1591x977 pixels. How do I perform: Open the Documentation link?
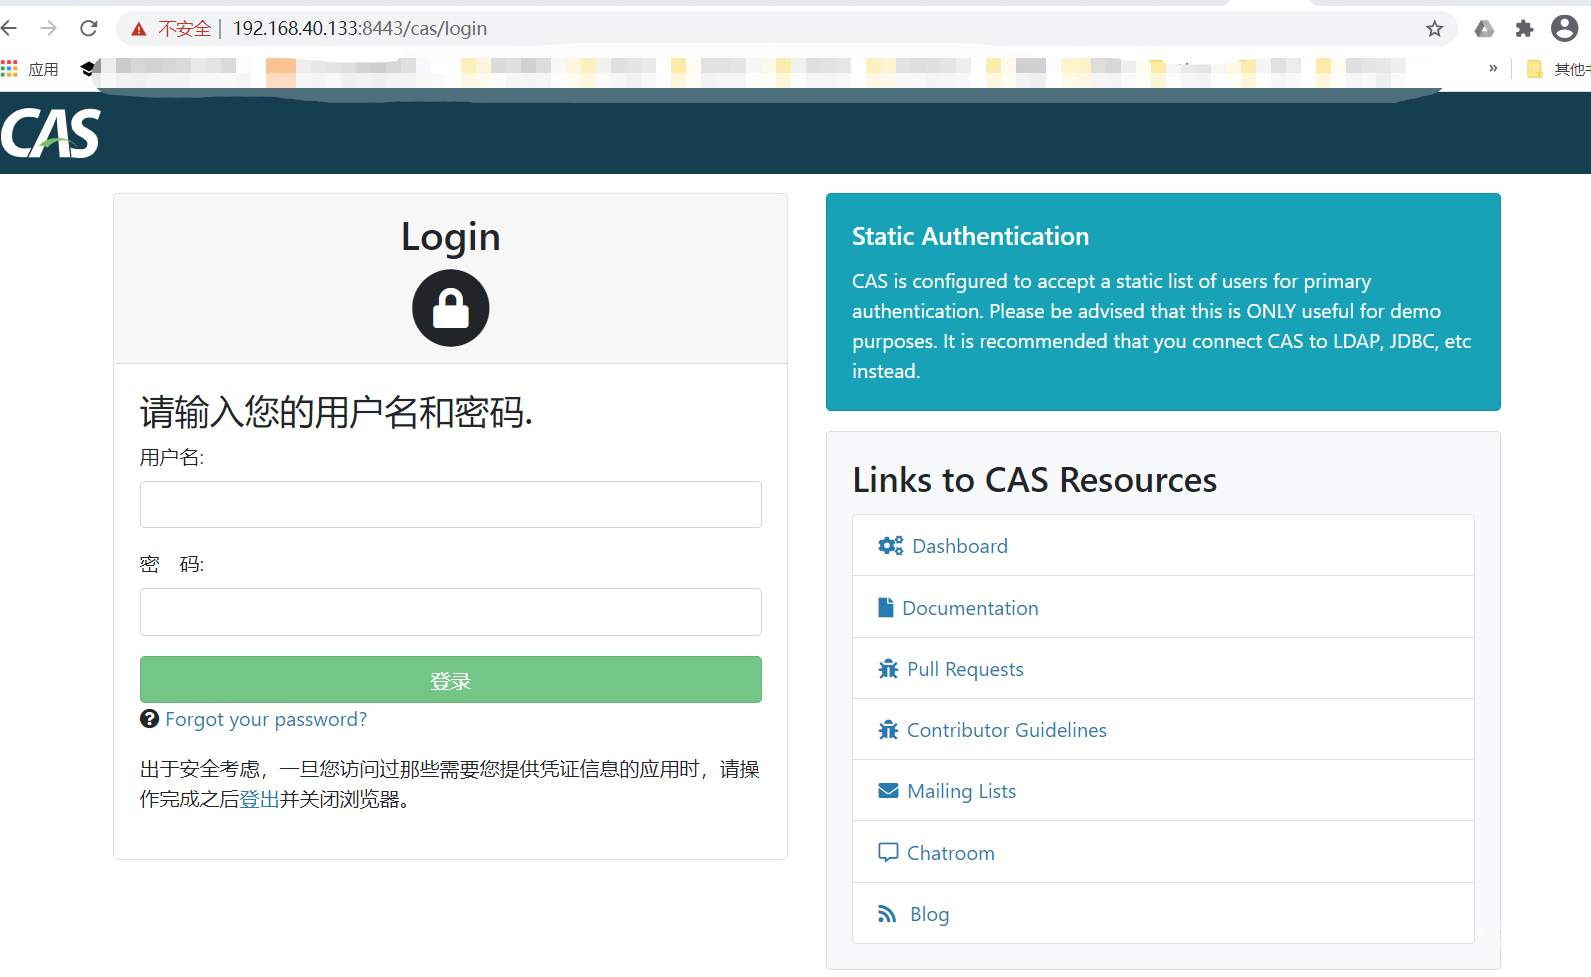click(970, 608)
